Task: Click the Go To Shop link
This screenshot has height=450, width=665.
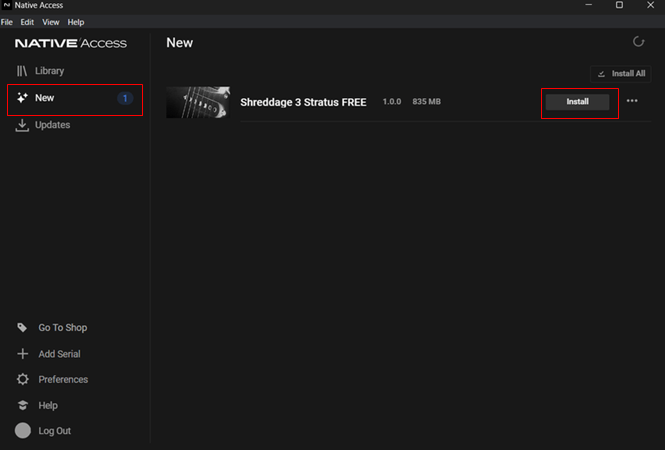Action: click(x=62, y=328)
